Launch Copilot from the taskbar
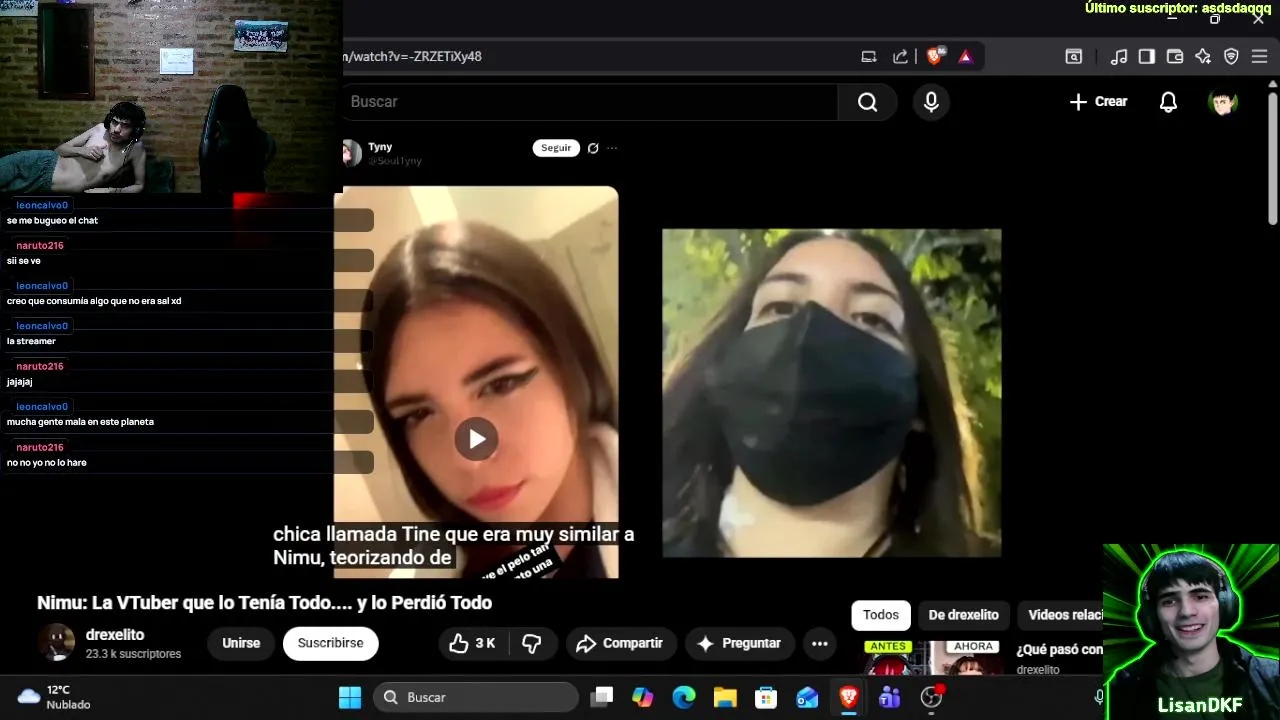This screenshot has width=1280, height=720. point(642,698)
